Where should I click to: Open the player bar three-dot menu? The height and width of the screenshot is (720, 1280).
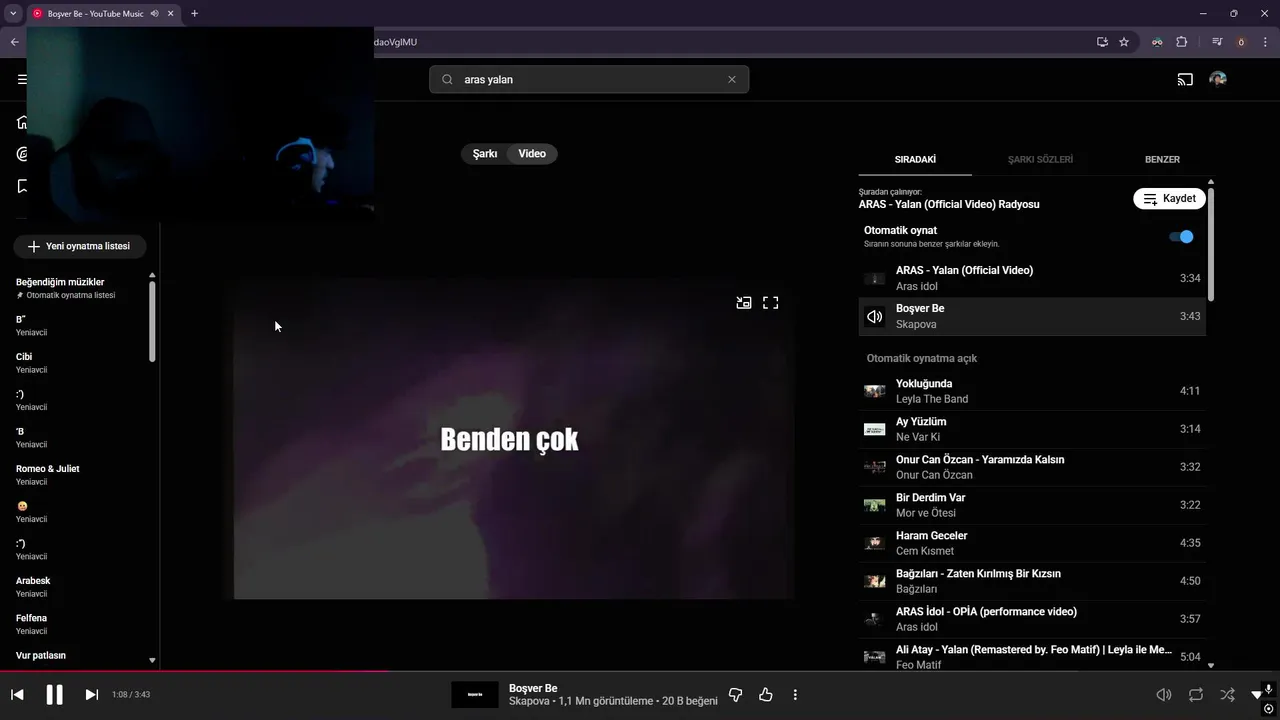(x=795, y=694)
